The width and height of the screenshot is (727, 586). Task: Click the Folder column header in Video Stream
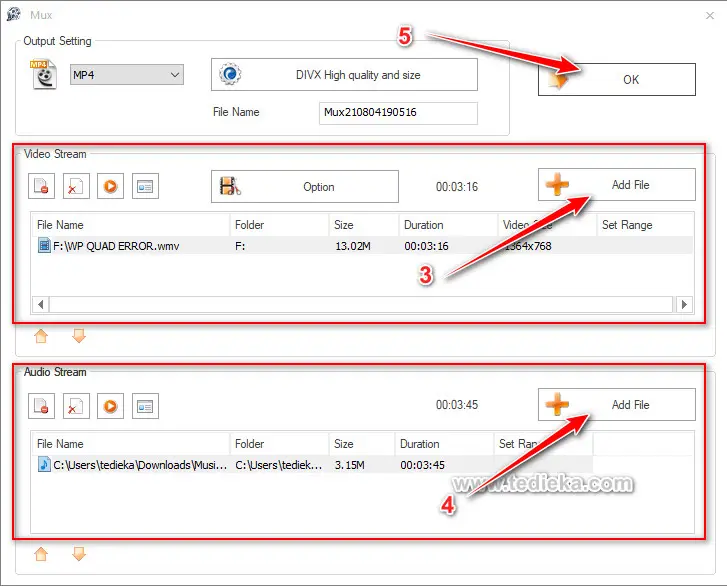pyautogui.click(x=279, y=225)
